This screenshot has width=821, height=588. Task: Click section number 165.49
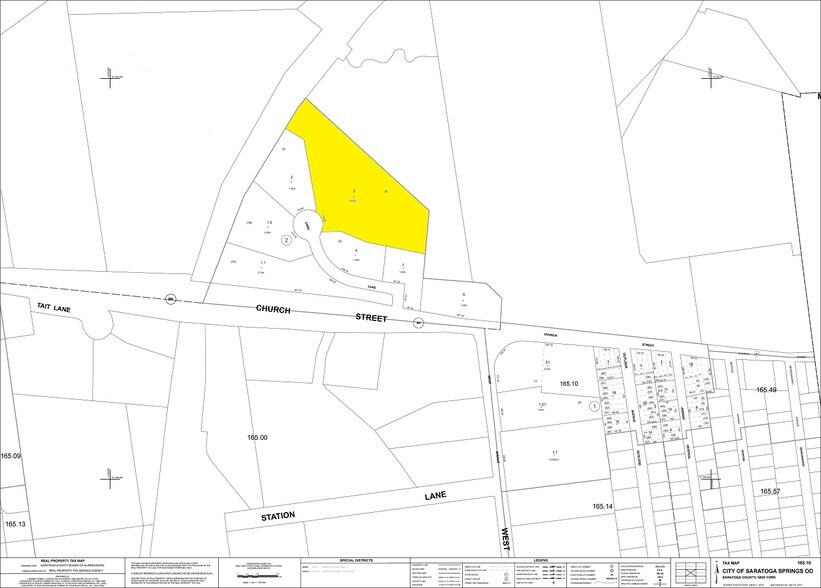766,390
